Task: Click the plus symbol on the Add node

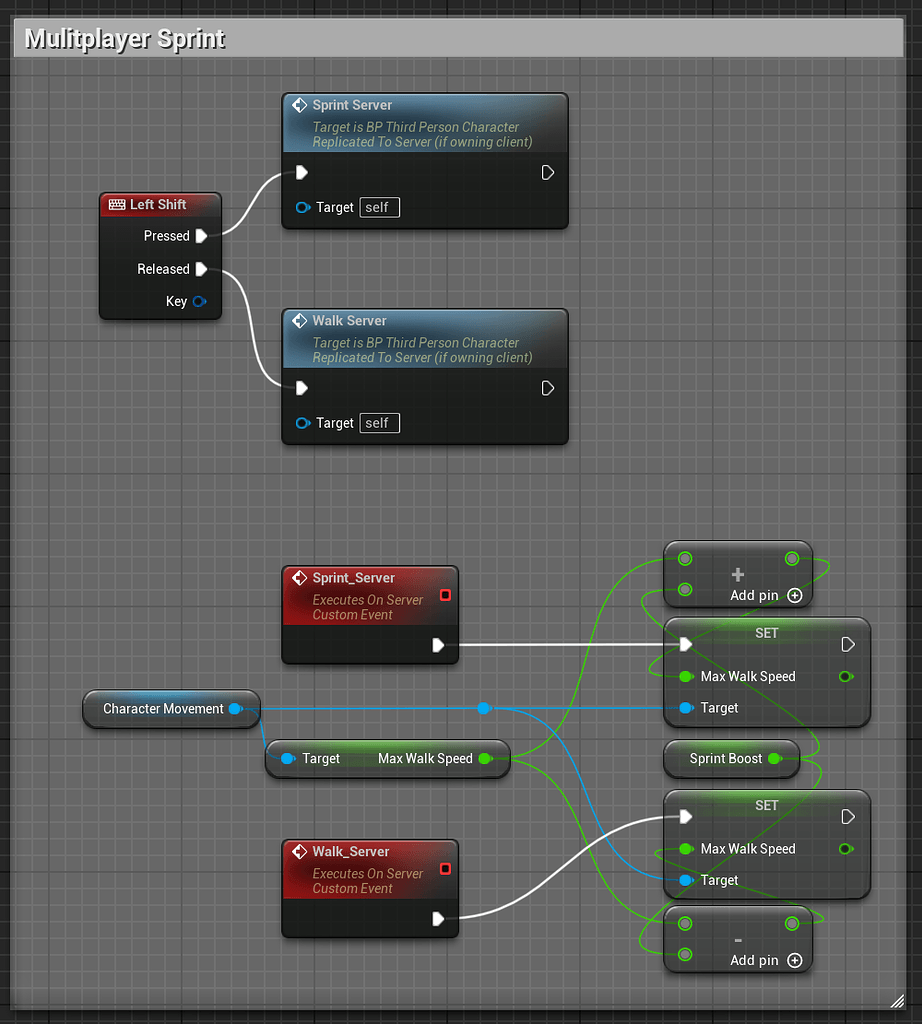Action: point(737,574)
